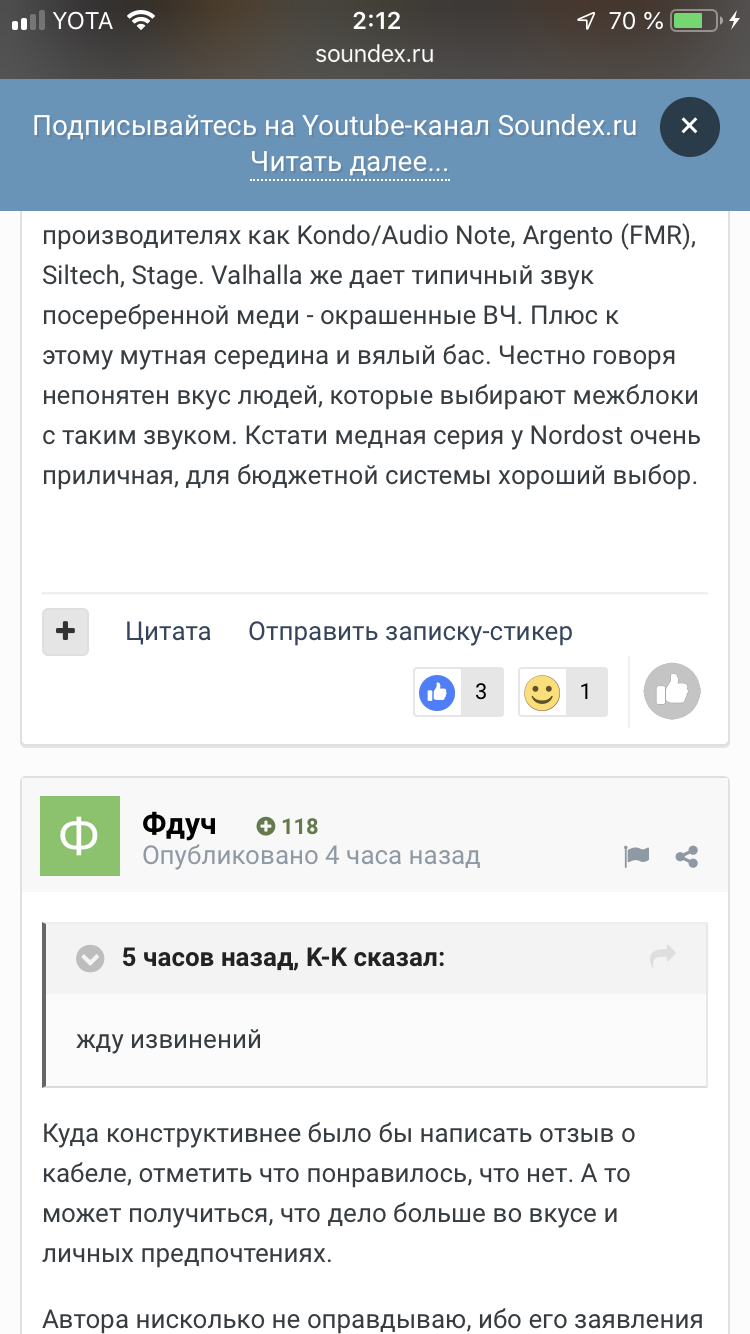Click the thumbs-up reaction count 3
Image resolution: width=750 pixels, height=1334 pixels.
coord(481,692)
